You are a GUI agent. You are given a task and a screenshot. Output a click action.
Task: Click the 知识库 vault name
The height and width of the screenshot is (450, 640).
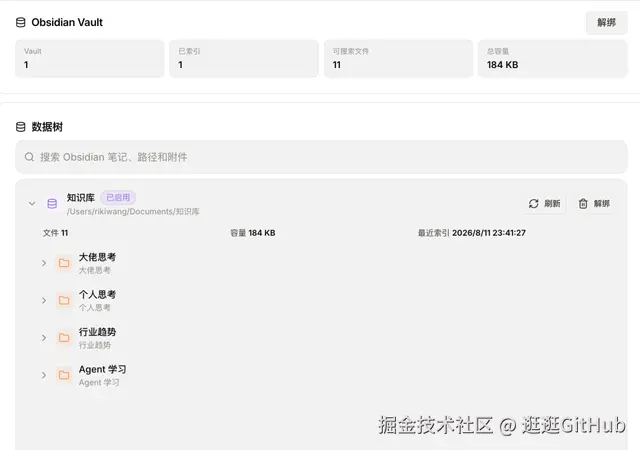coord(81,198)
